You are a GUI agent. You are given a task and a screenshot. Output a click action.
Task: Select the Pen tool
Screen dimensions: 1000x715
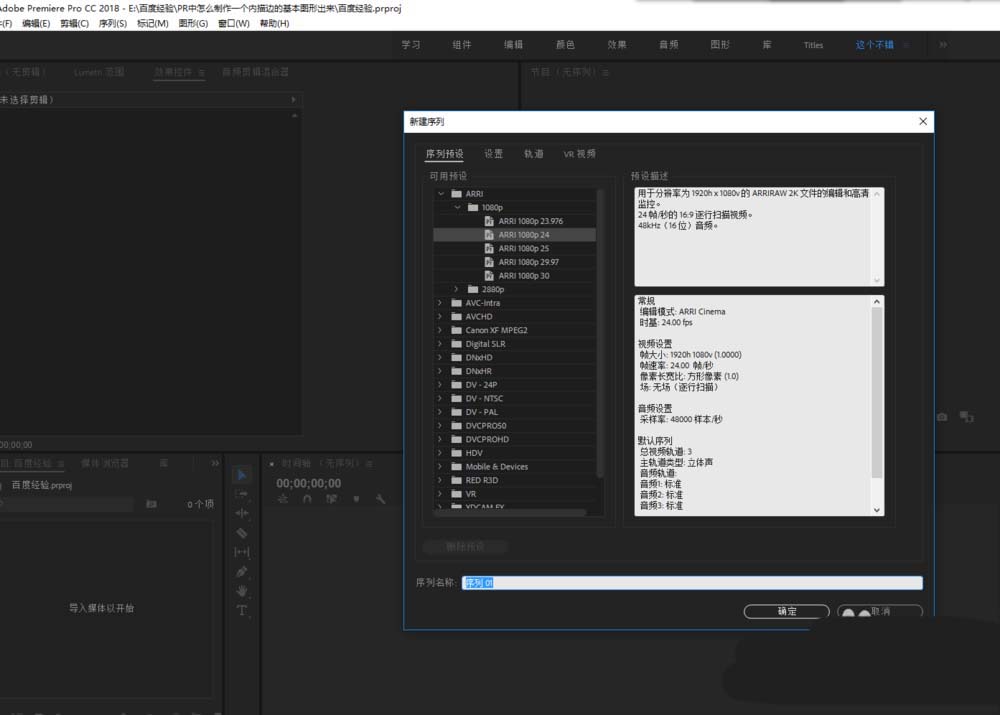(242, 571)
